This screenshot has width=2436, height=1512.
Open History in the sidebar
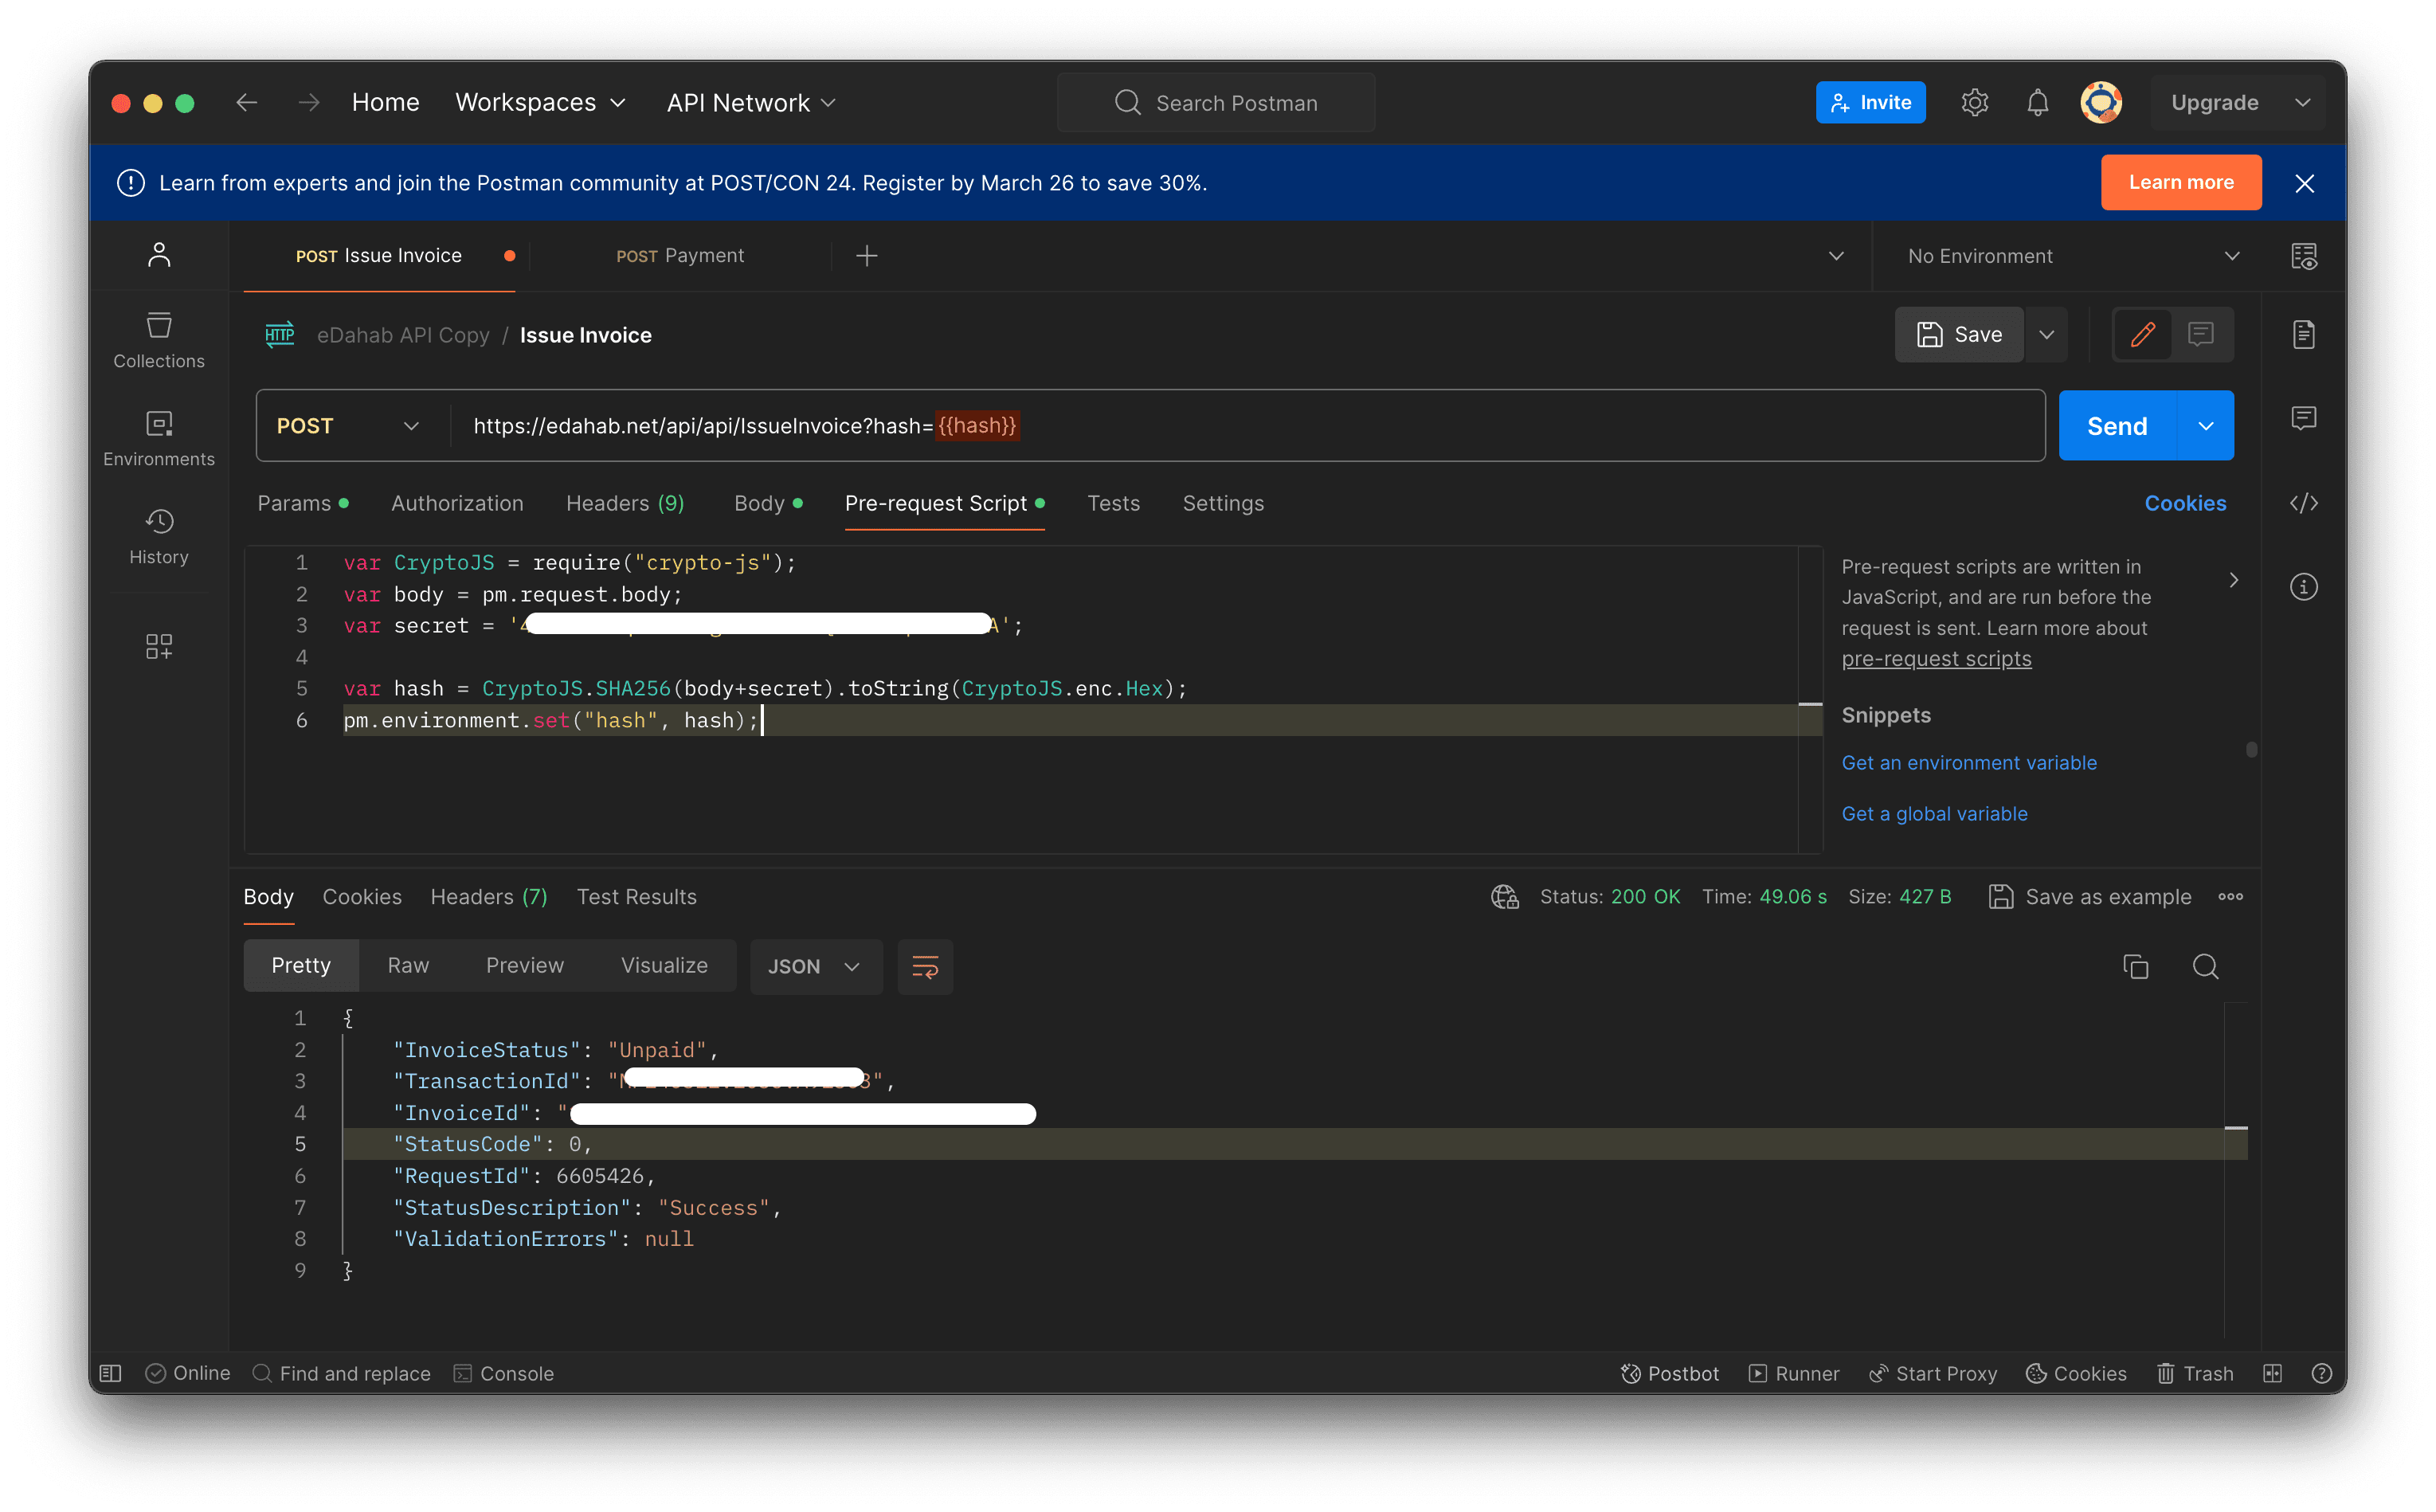pyautogui.click(x=159, y=536)
